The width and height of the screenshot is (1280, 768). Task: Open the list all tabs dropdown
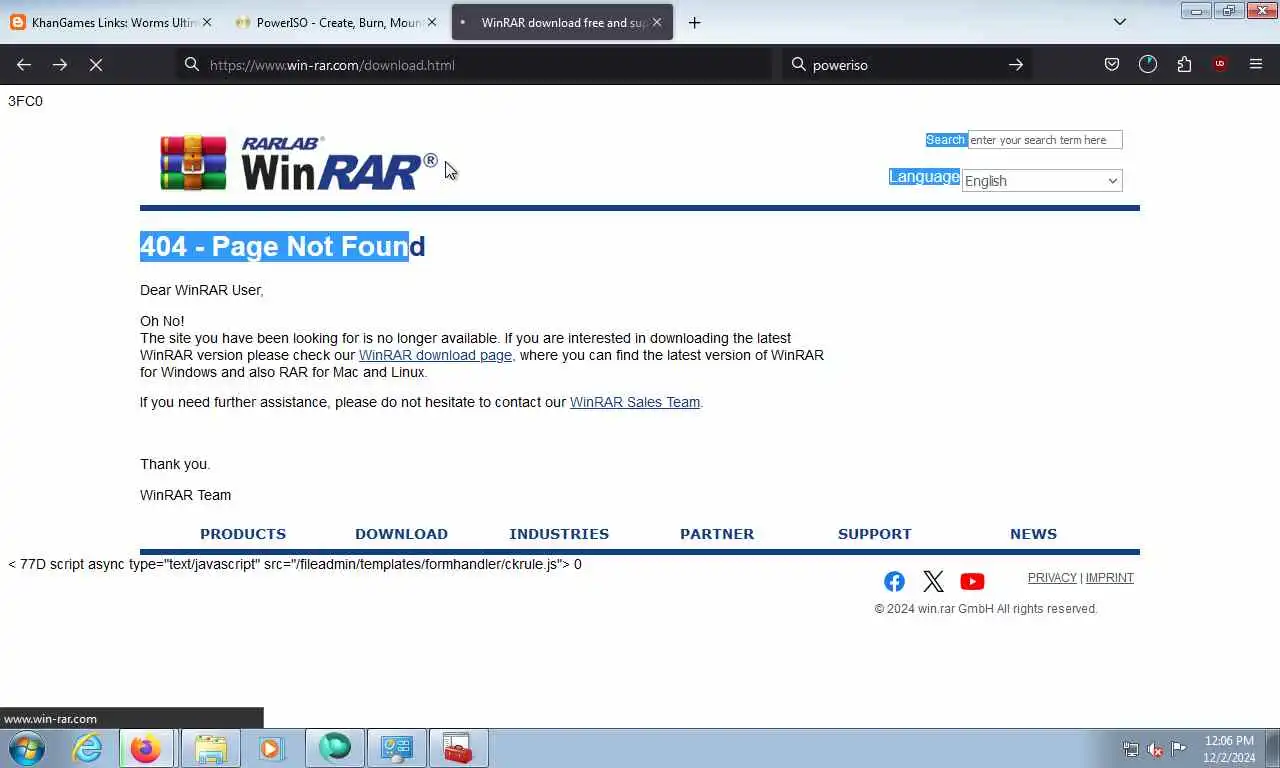click(1120, 22)
